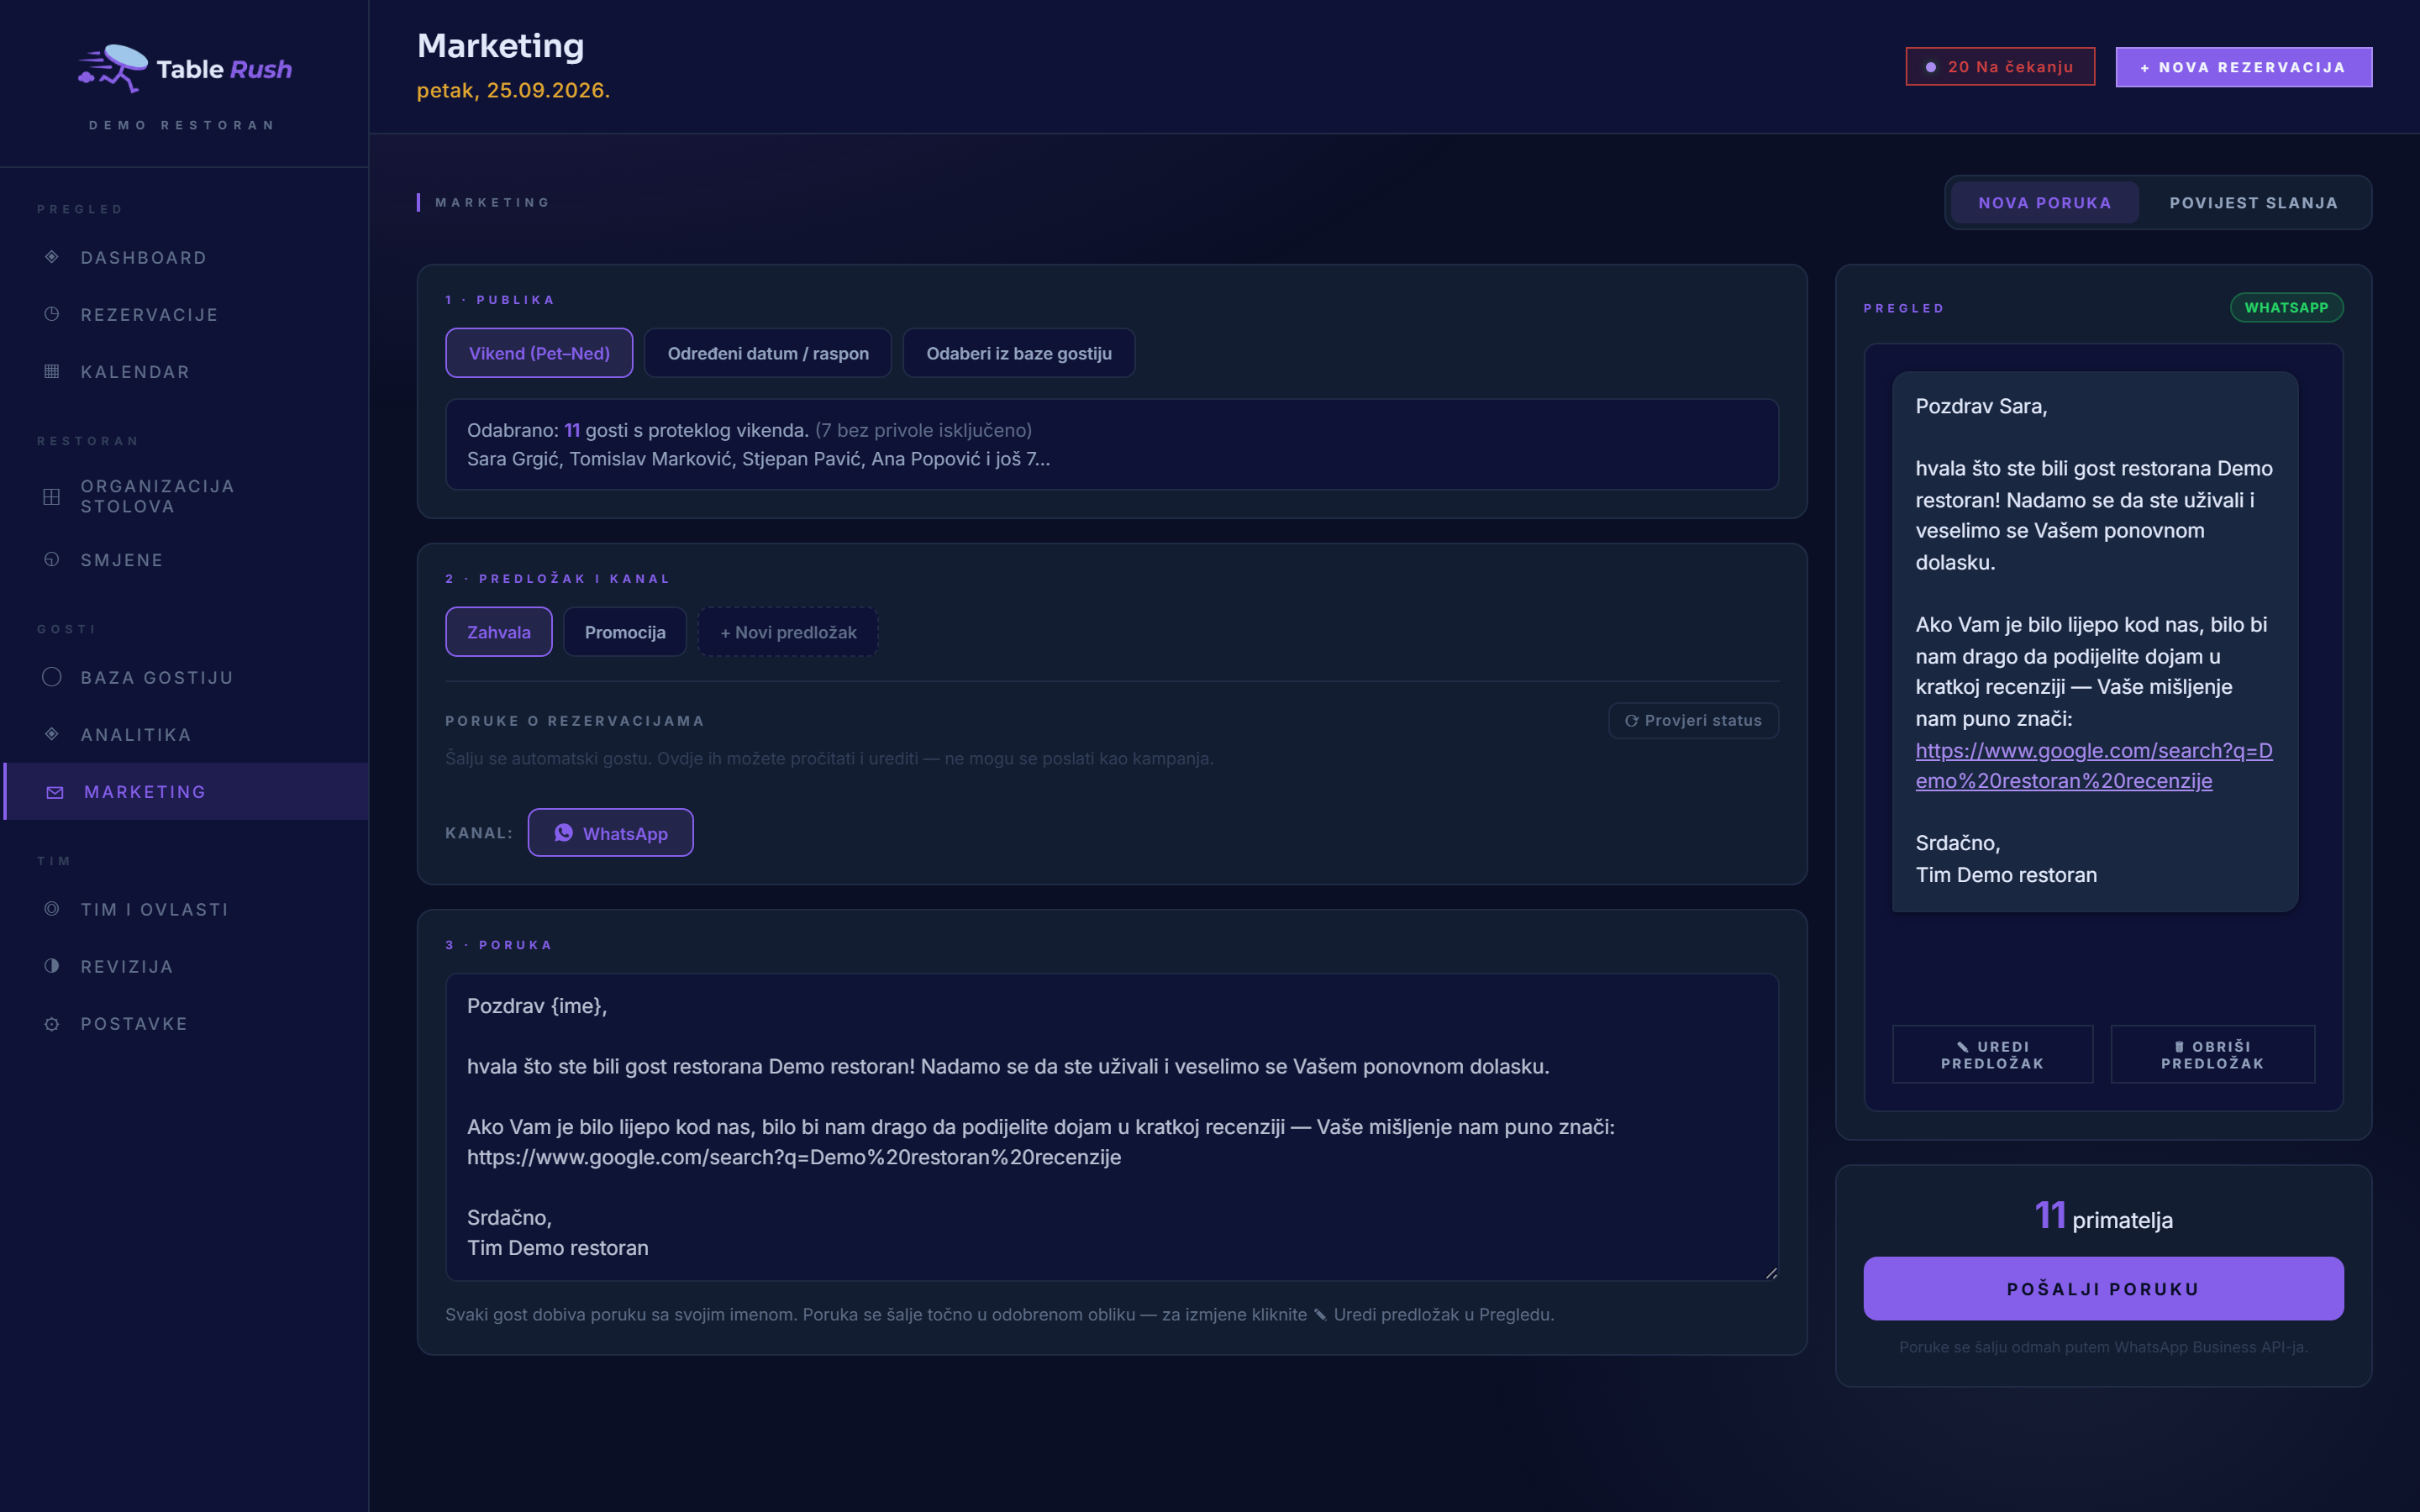This screenshot has height=1512, width=2420.
Task: Switch to Nova poruka tab
Action: (2045, 203)
